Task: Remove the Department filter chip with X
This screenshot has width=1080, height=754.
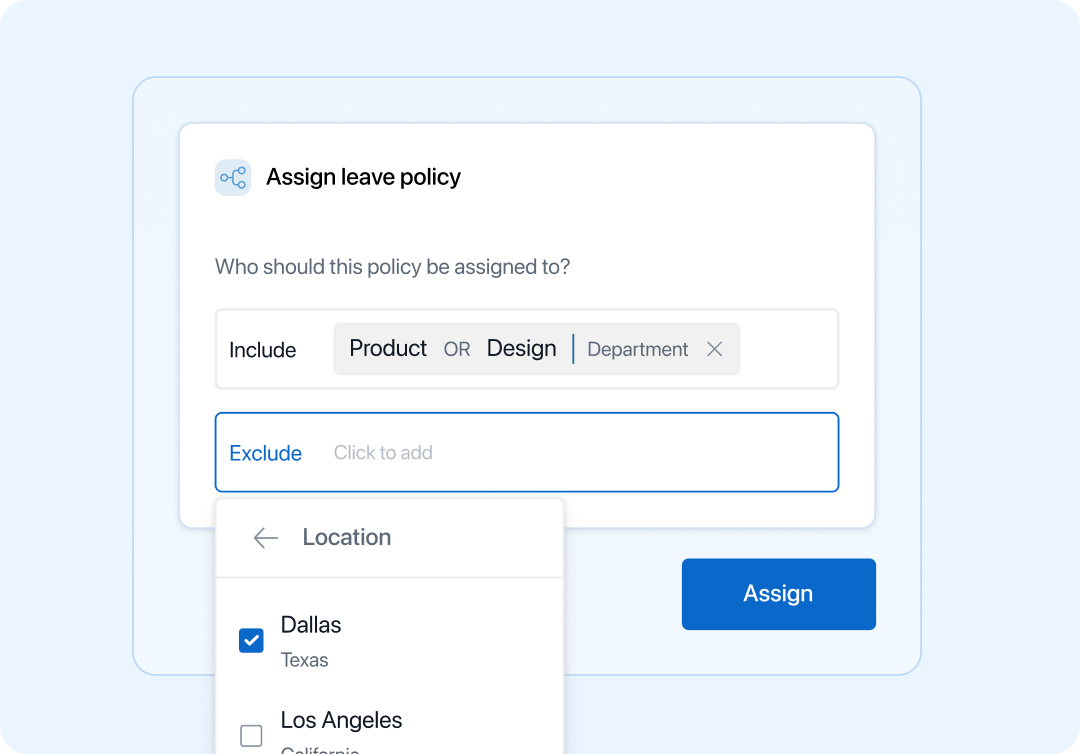Action: click(714, 349)
